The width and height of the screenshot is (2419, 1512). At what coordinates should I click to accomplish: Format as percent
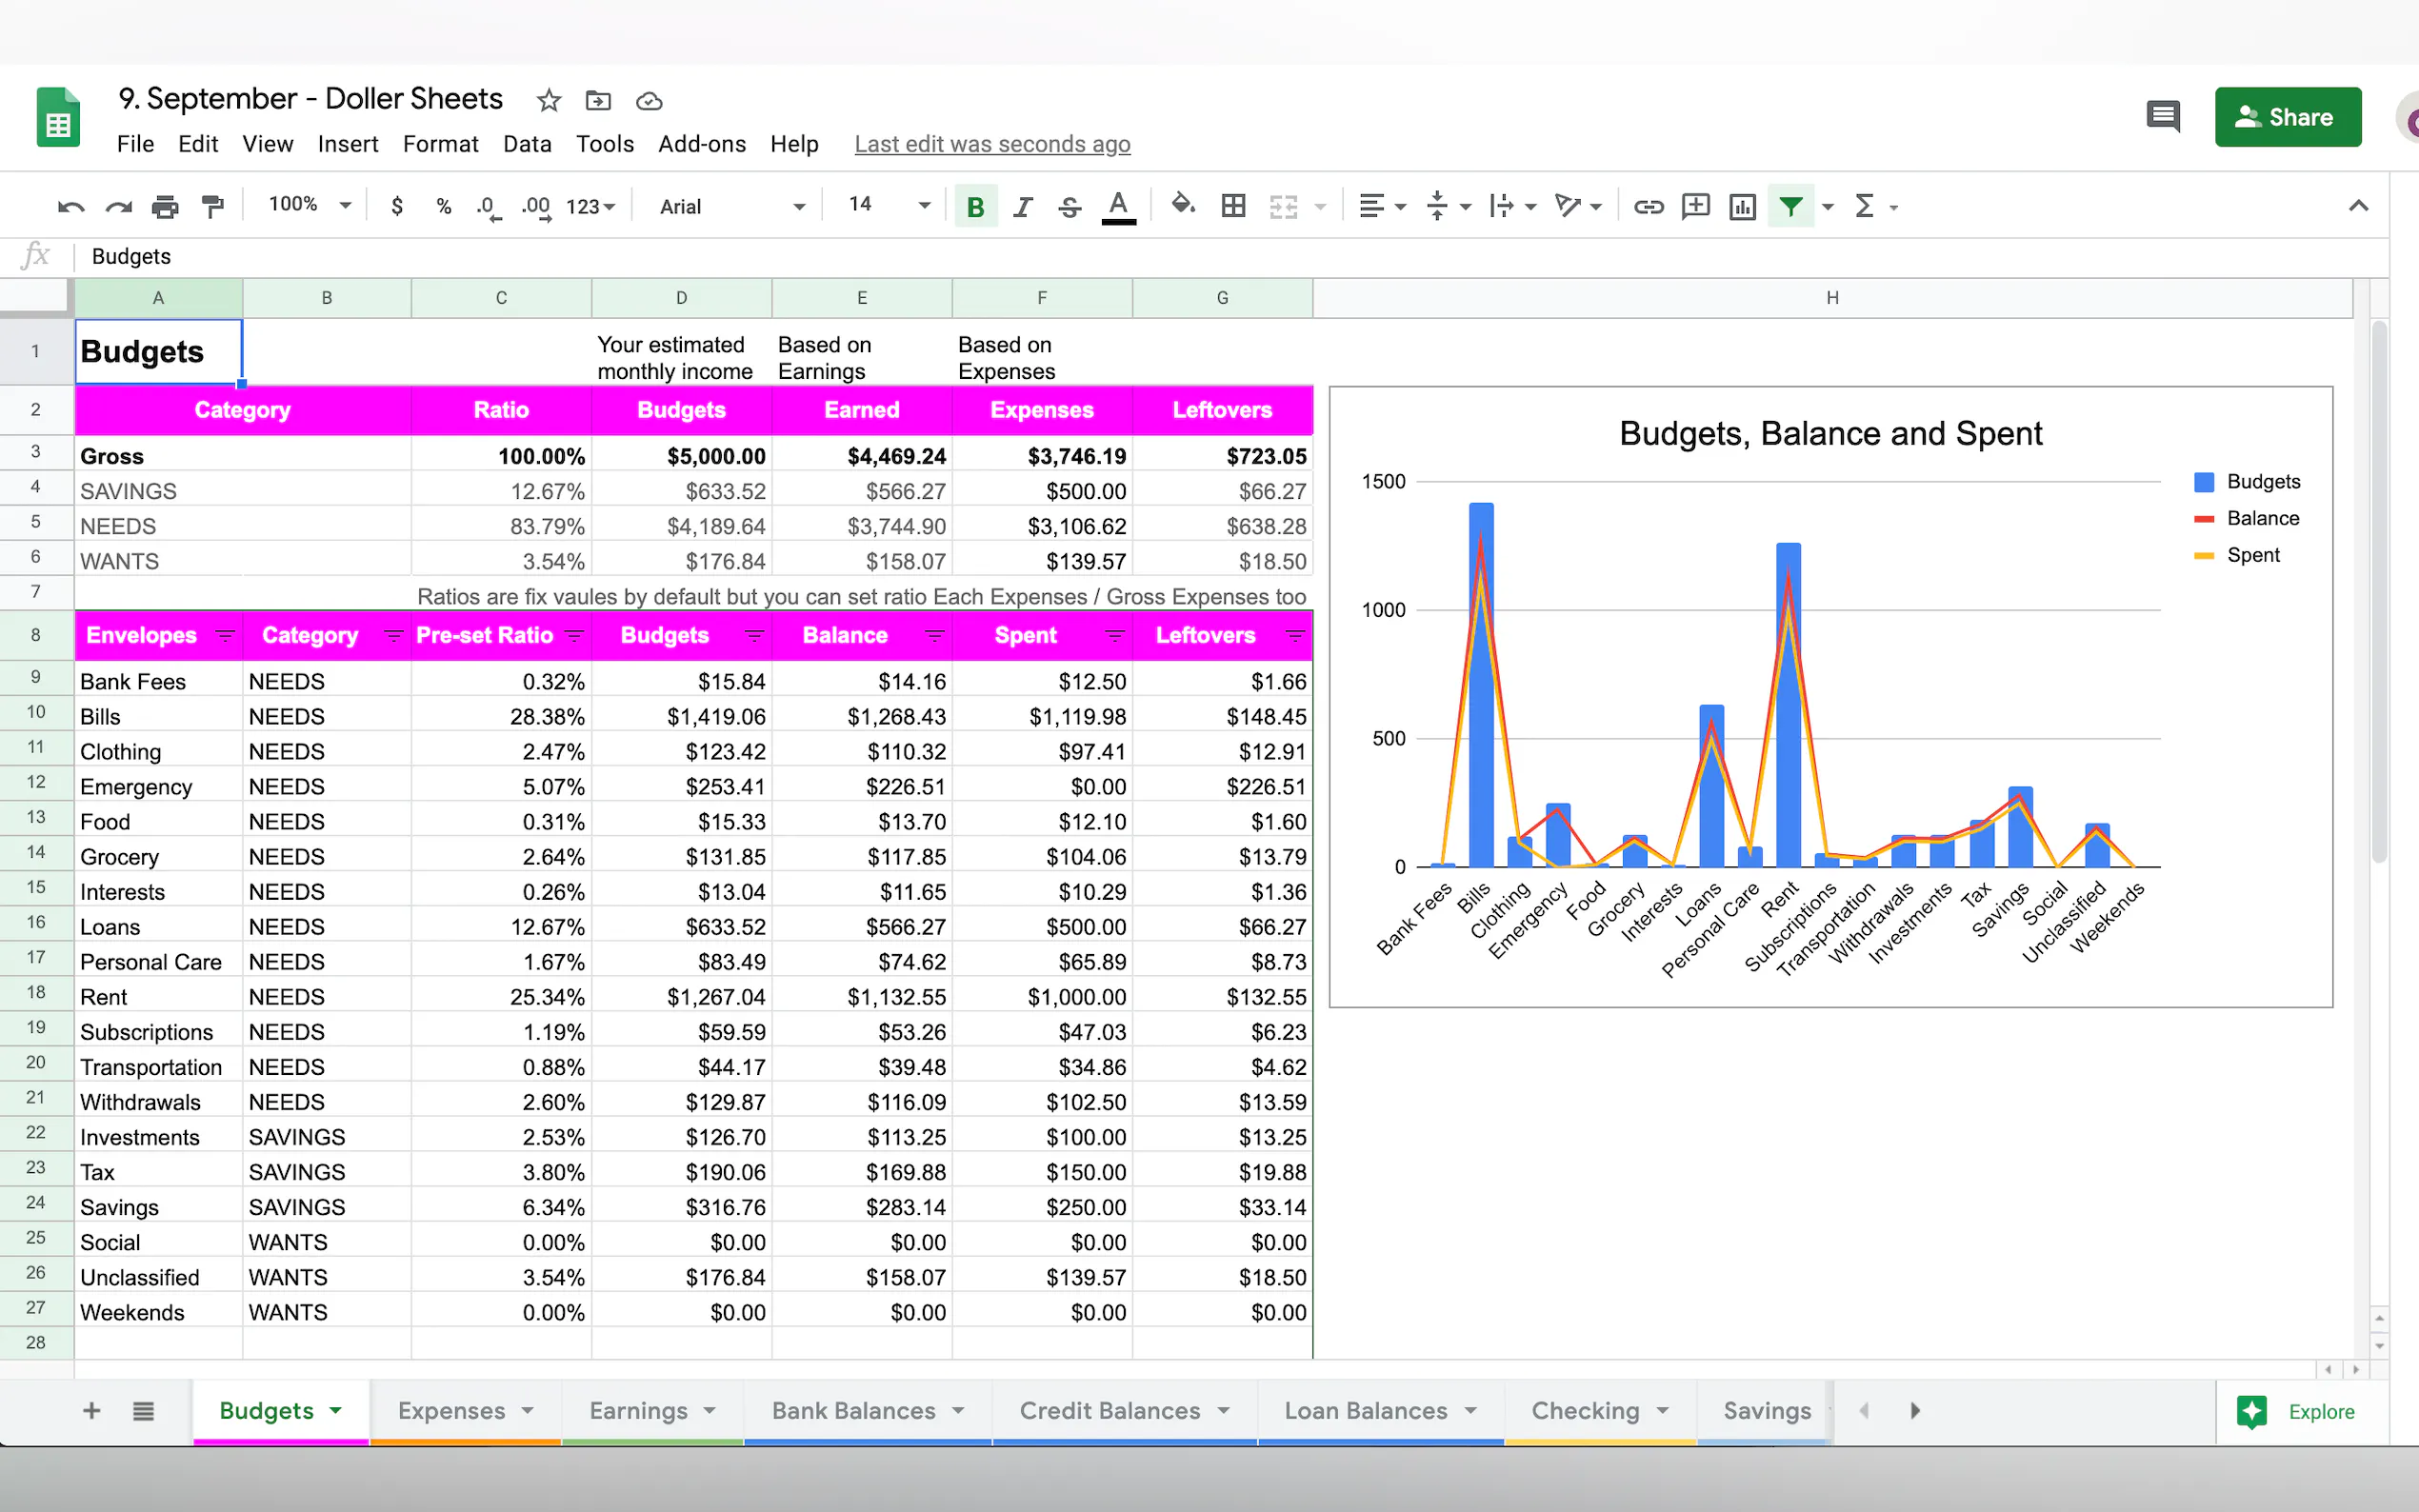click(x=444, y=206)
